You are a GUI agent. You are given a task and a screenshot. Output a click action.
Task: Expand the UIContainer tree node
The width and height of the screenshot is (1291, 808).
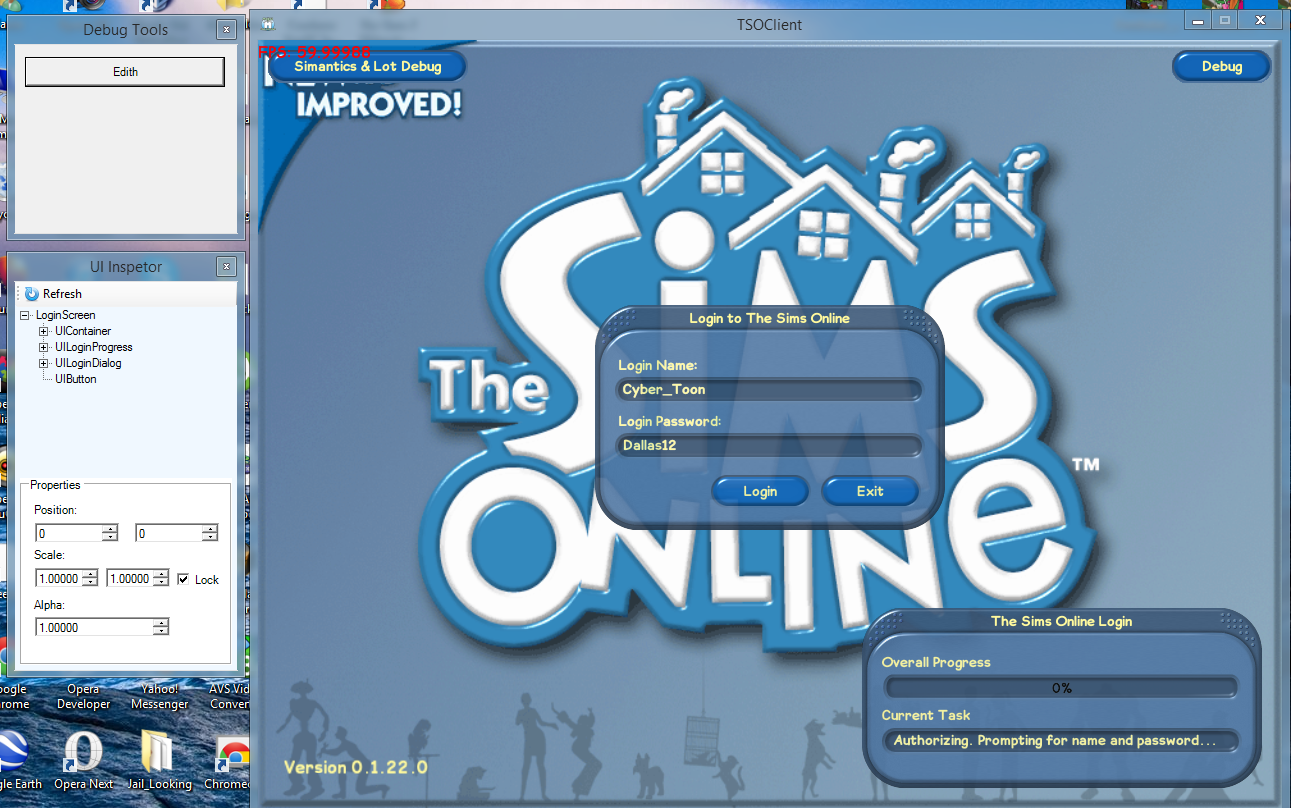(x=44, y=331)
